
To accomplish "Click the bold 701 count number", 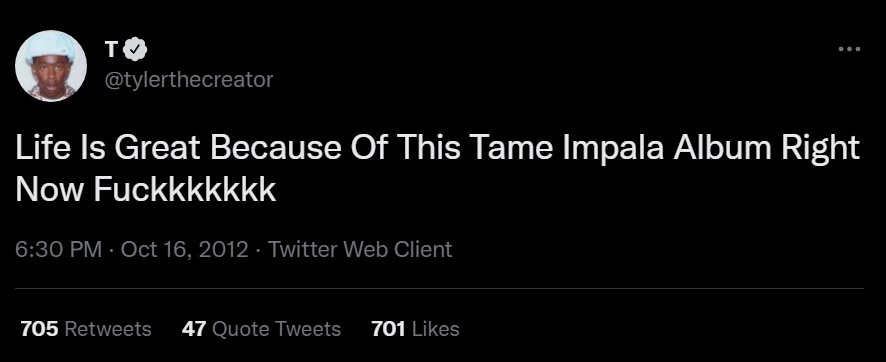I will (388, 329).
